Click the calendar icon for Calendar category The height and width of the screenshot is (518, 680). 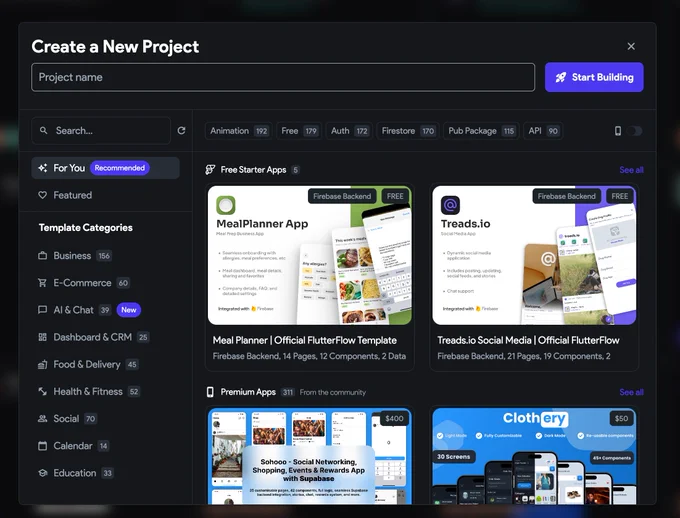coord(42,446)
